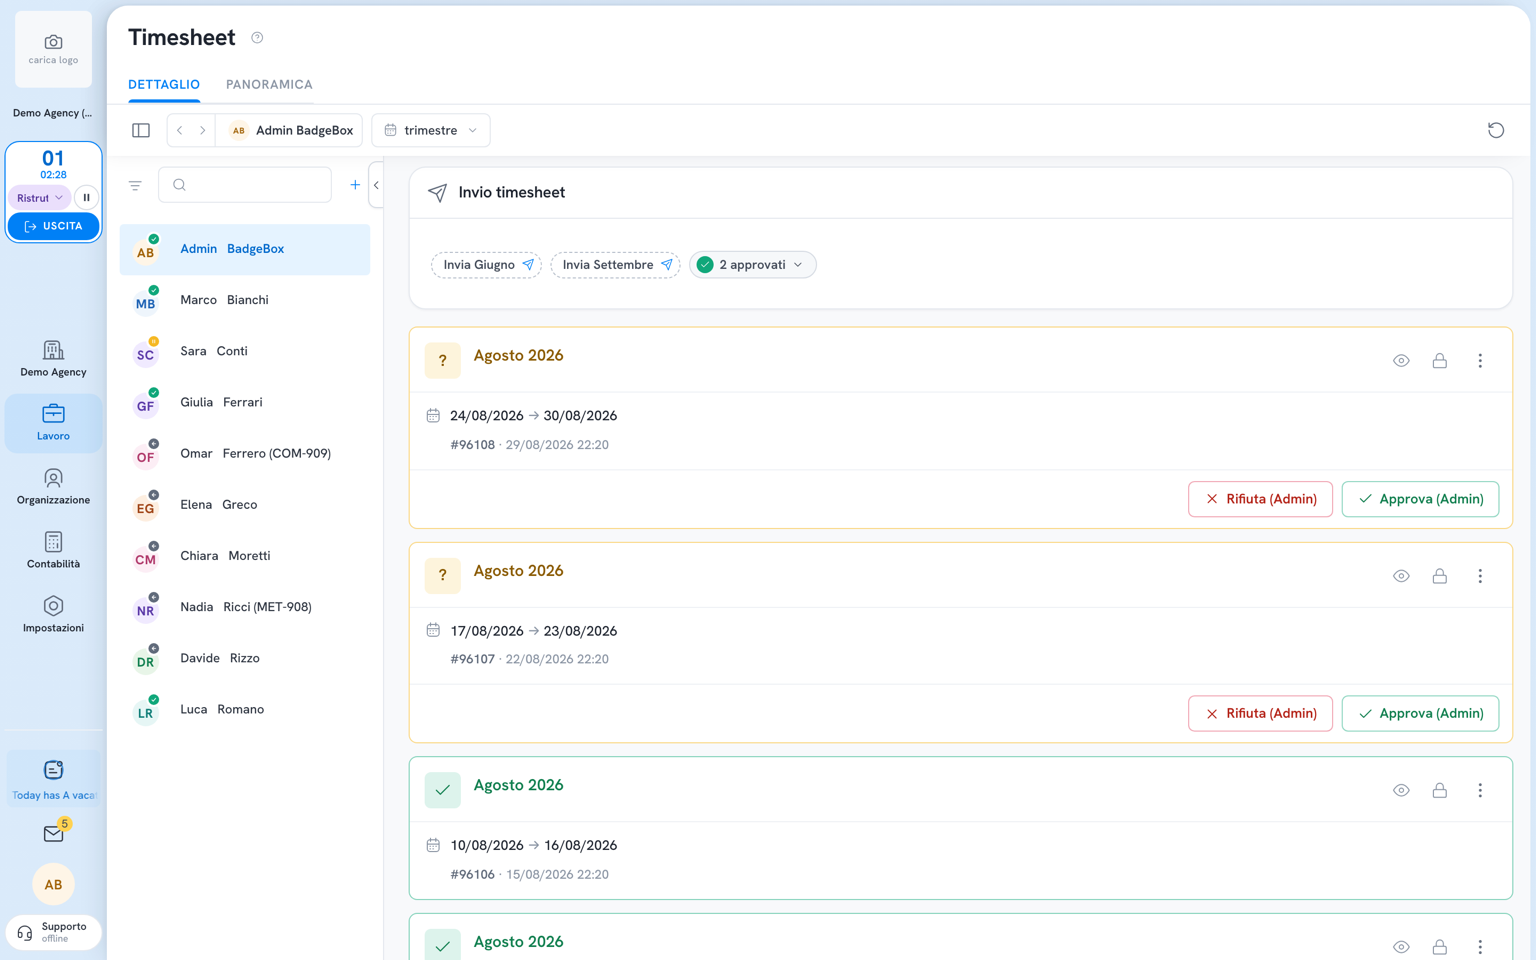The height and width of the screenshot is (960, 1536).
Task: Click the lock icon on timesheet #96108
Action: tap(1439, 361)
